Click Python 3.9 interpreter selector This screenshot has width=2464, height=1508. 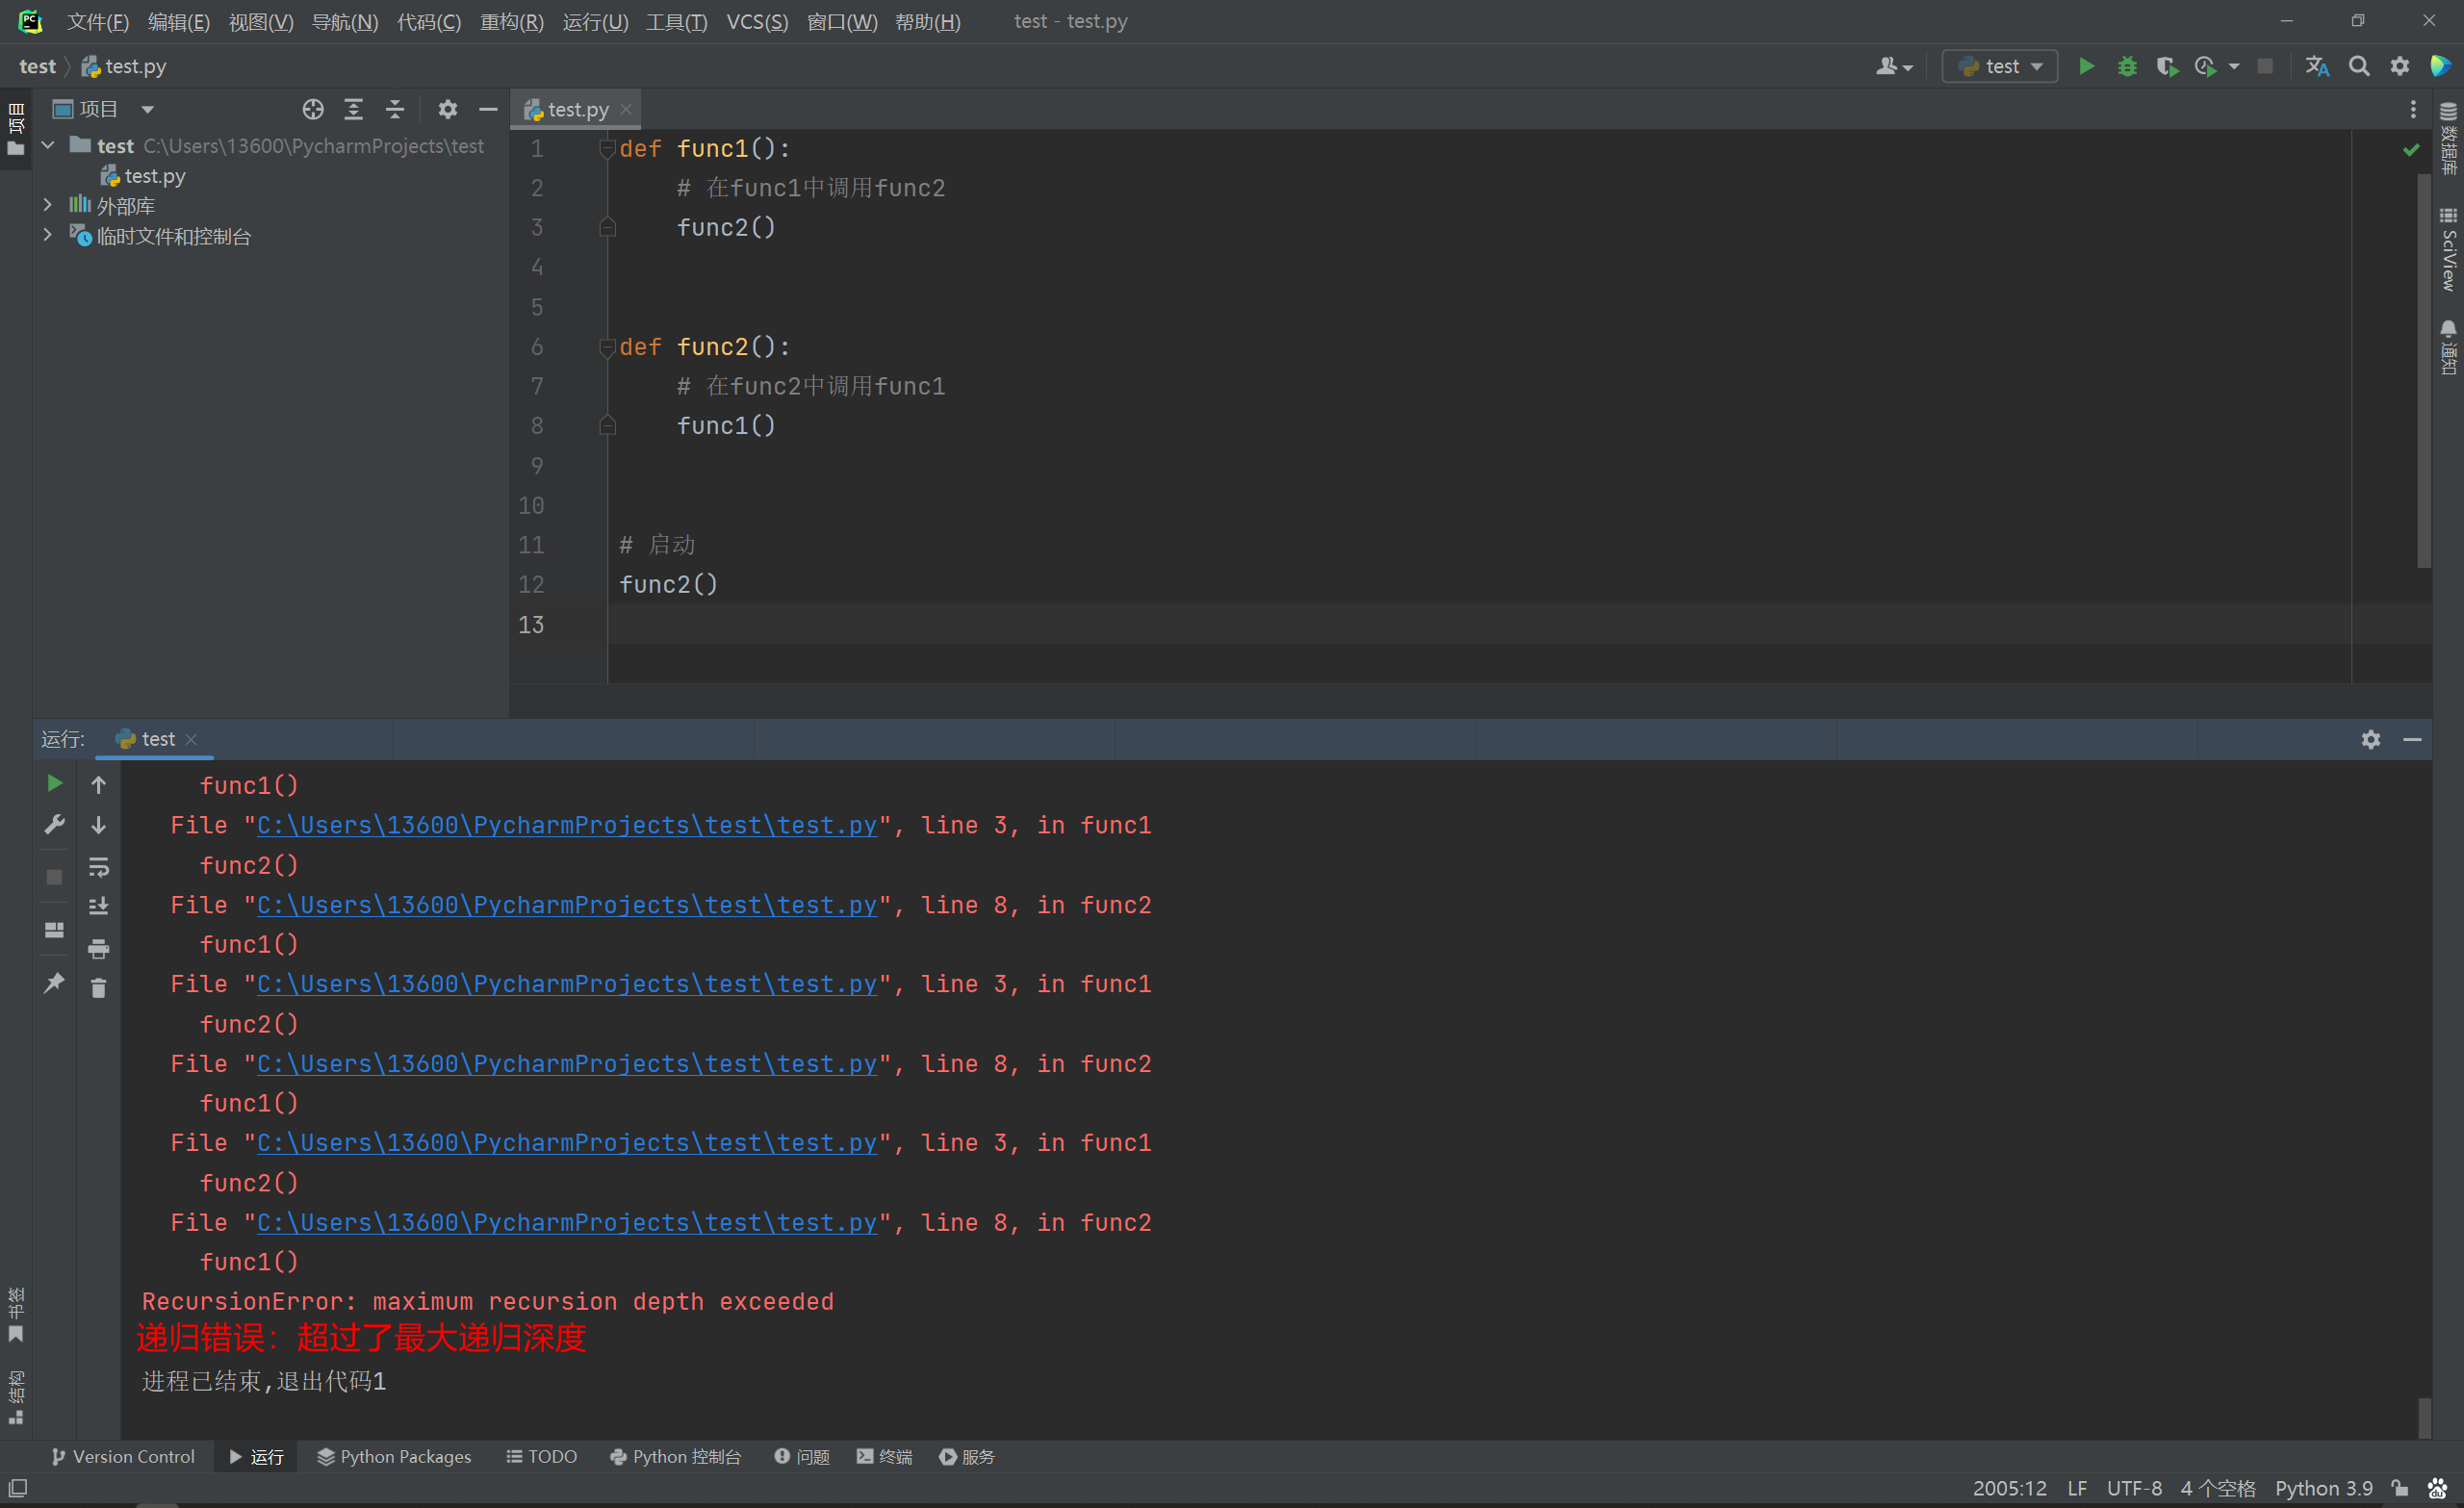2324,1488
